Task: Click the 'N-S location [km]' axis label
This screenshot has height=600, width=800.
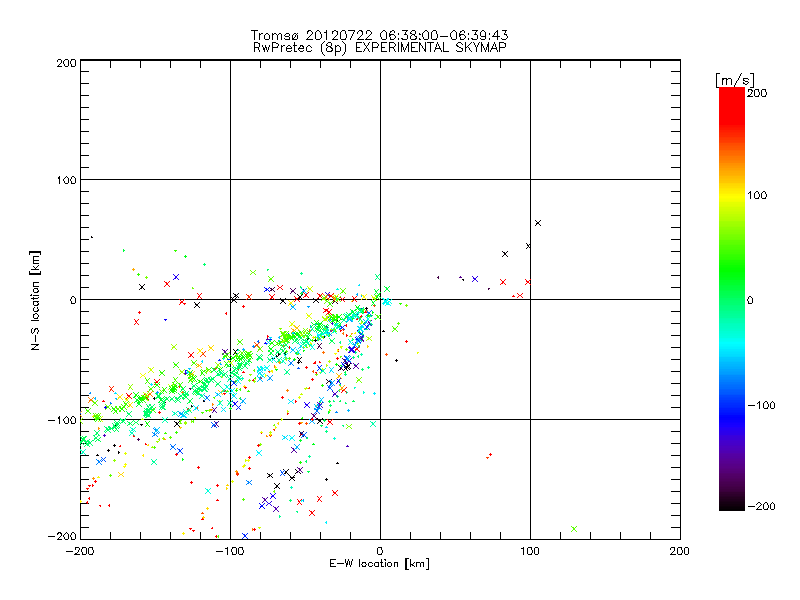Action: click(x=35, y=300)
